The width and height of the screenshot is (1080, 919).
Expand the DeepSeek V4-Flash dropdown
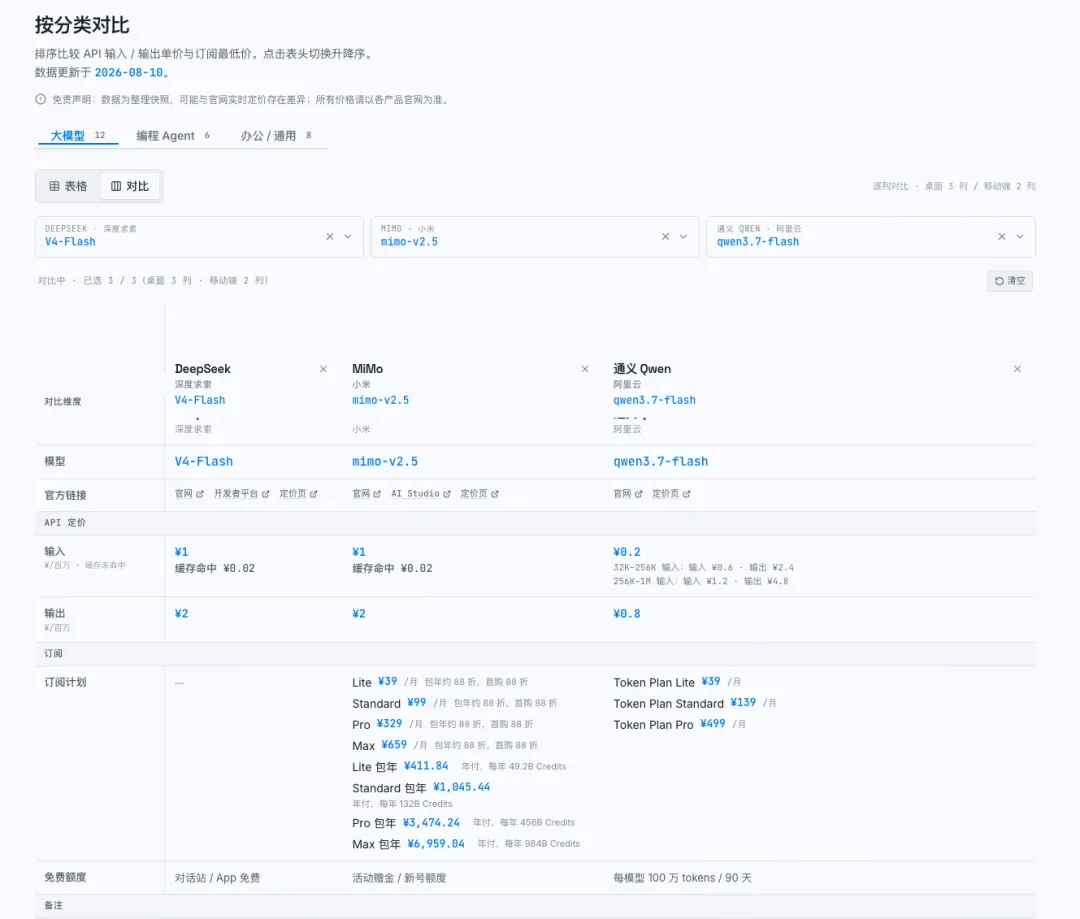click(x=348, y=236)
